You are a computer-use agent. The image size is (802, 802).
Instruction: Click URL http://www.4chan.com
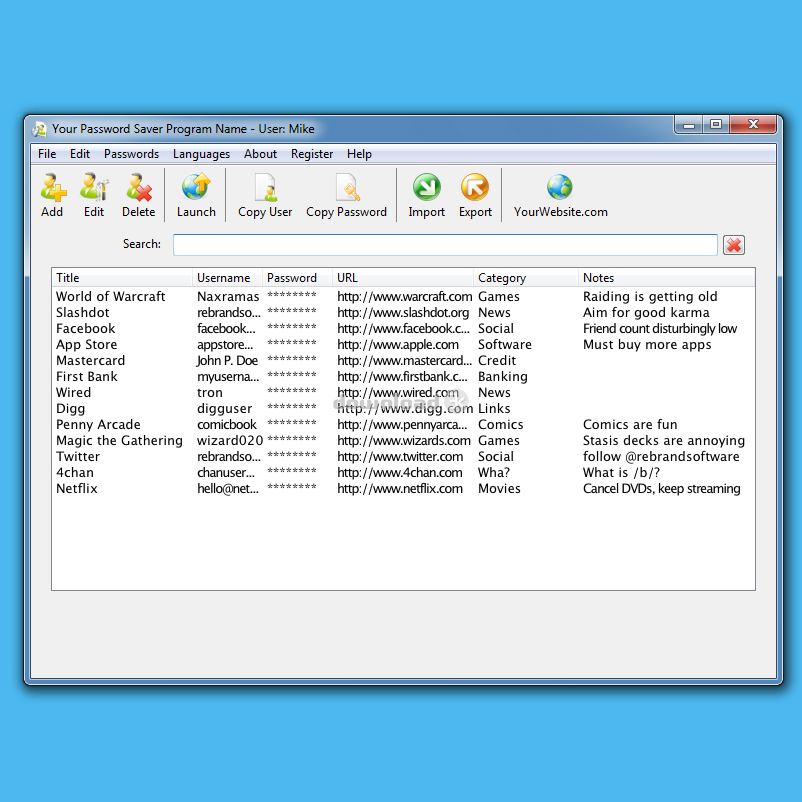point(399,473)
